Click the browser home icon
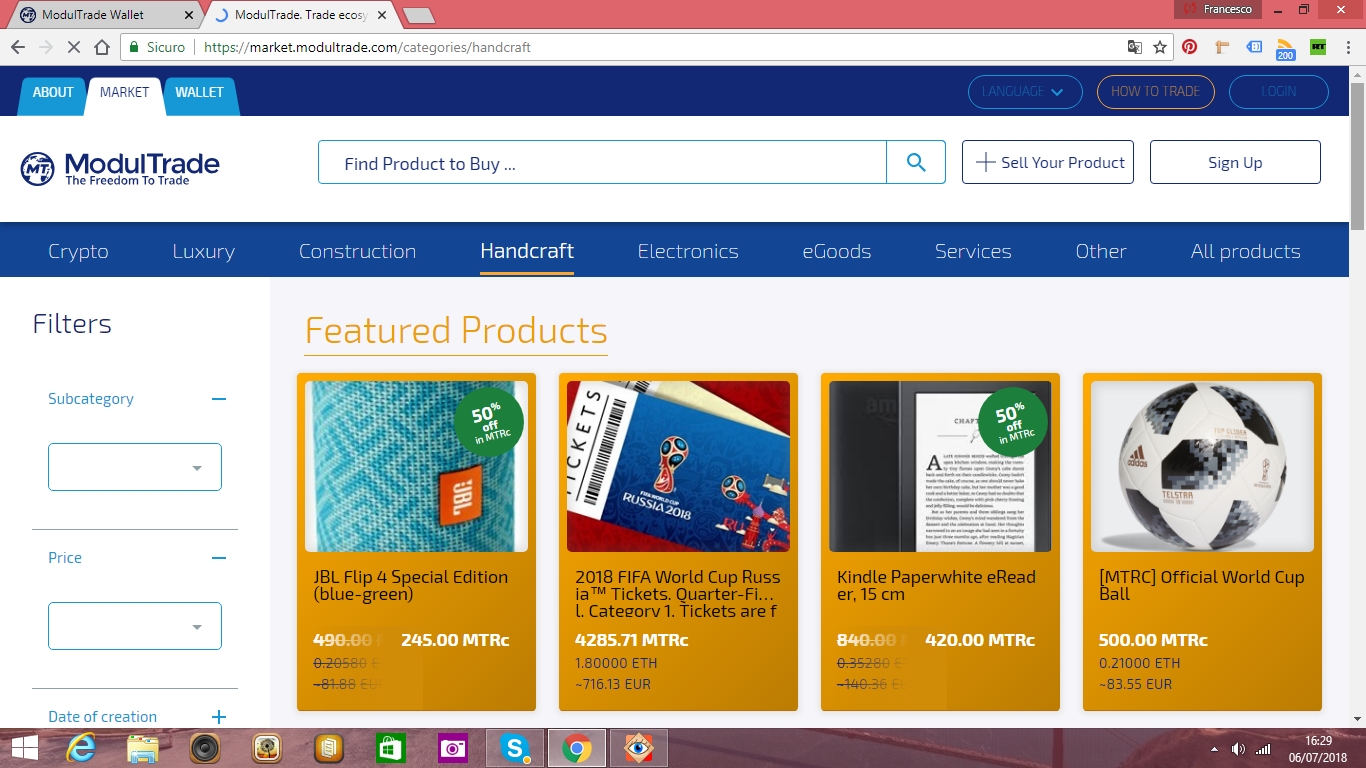 click(102, 47)
